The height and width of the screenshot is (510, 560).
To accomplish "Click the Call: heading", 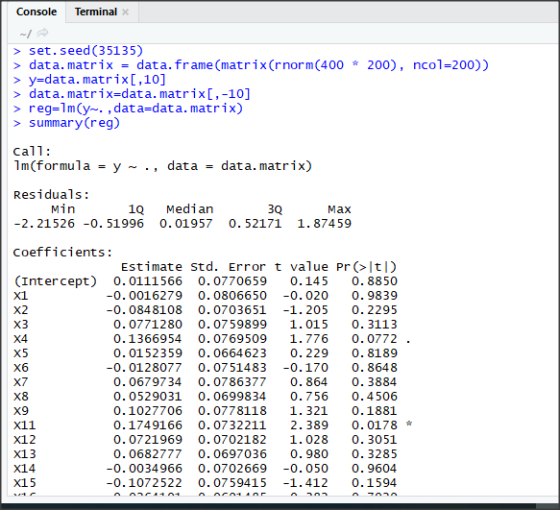I will coord(32,151).
